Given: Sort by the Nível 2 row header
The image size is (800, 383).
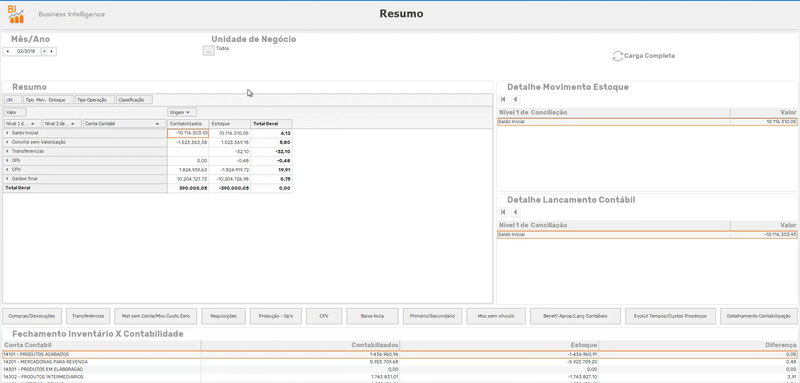Looking at the screenshot, I should point(62,123).
